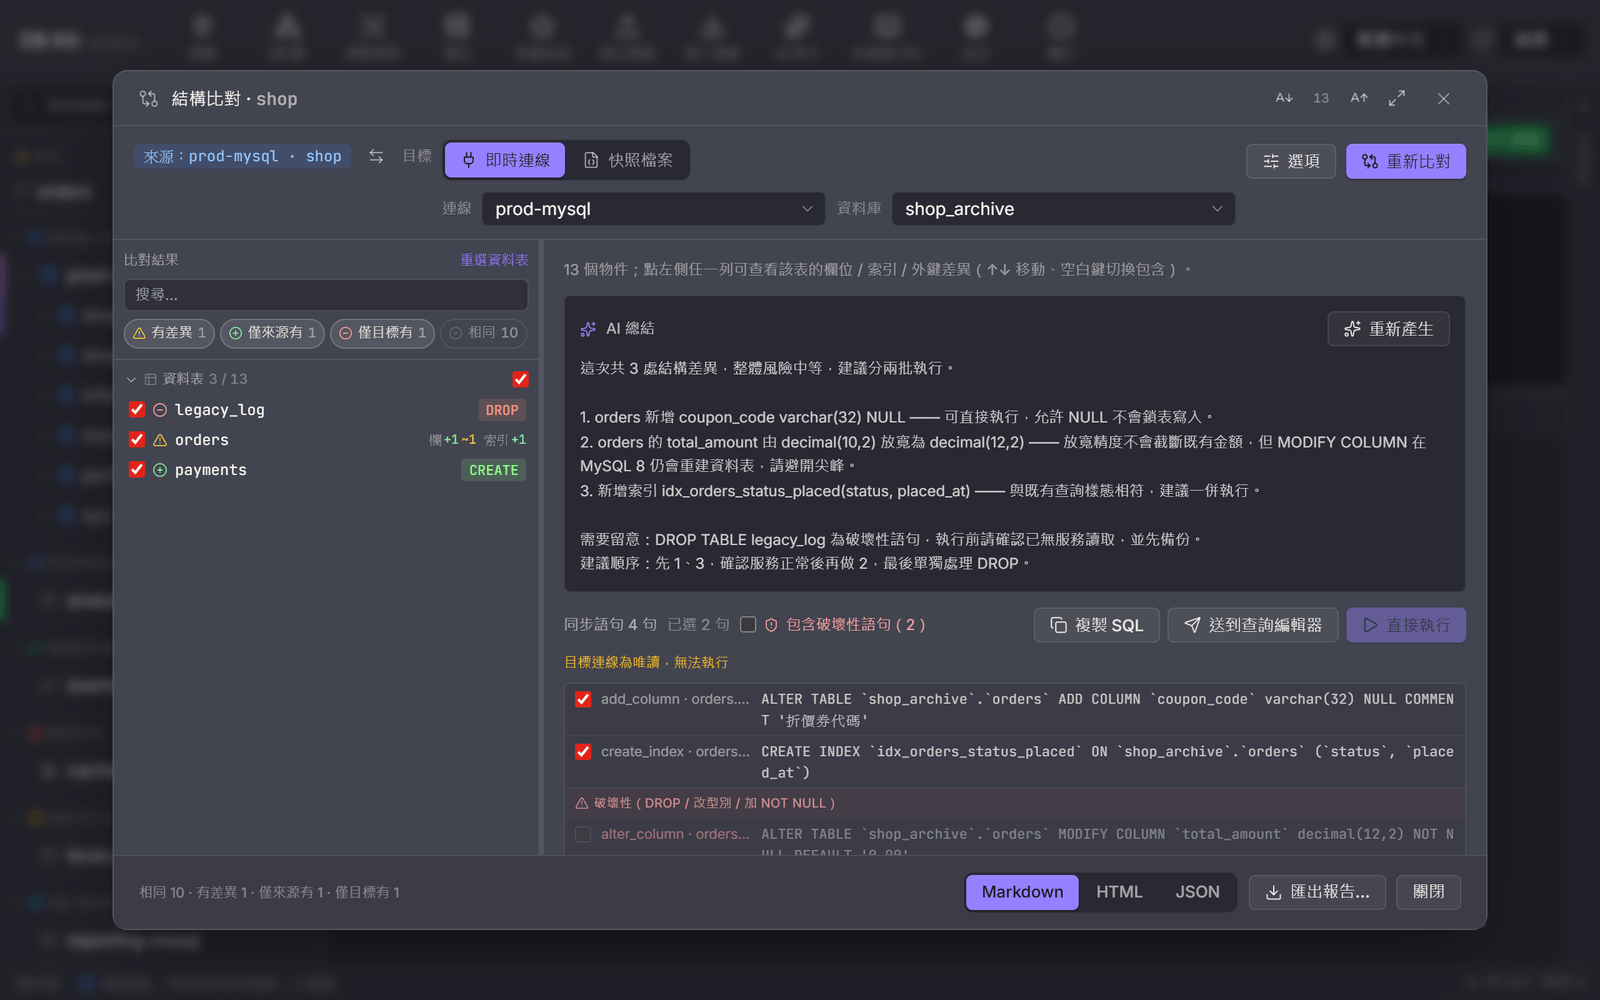
Task: Swap source and target with the arrows icon
Action: [376, 156]
